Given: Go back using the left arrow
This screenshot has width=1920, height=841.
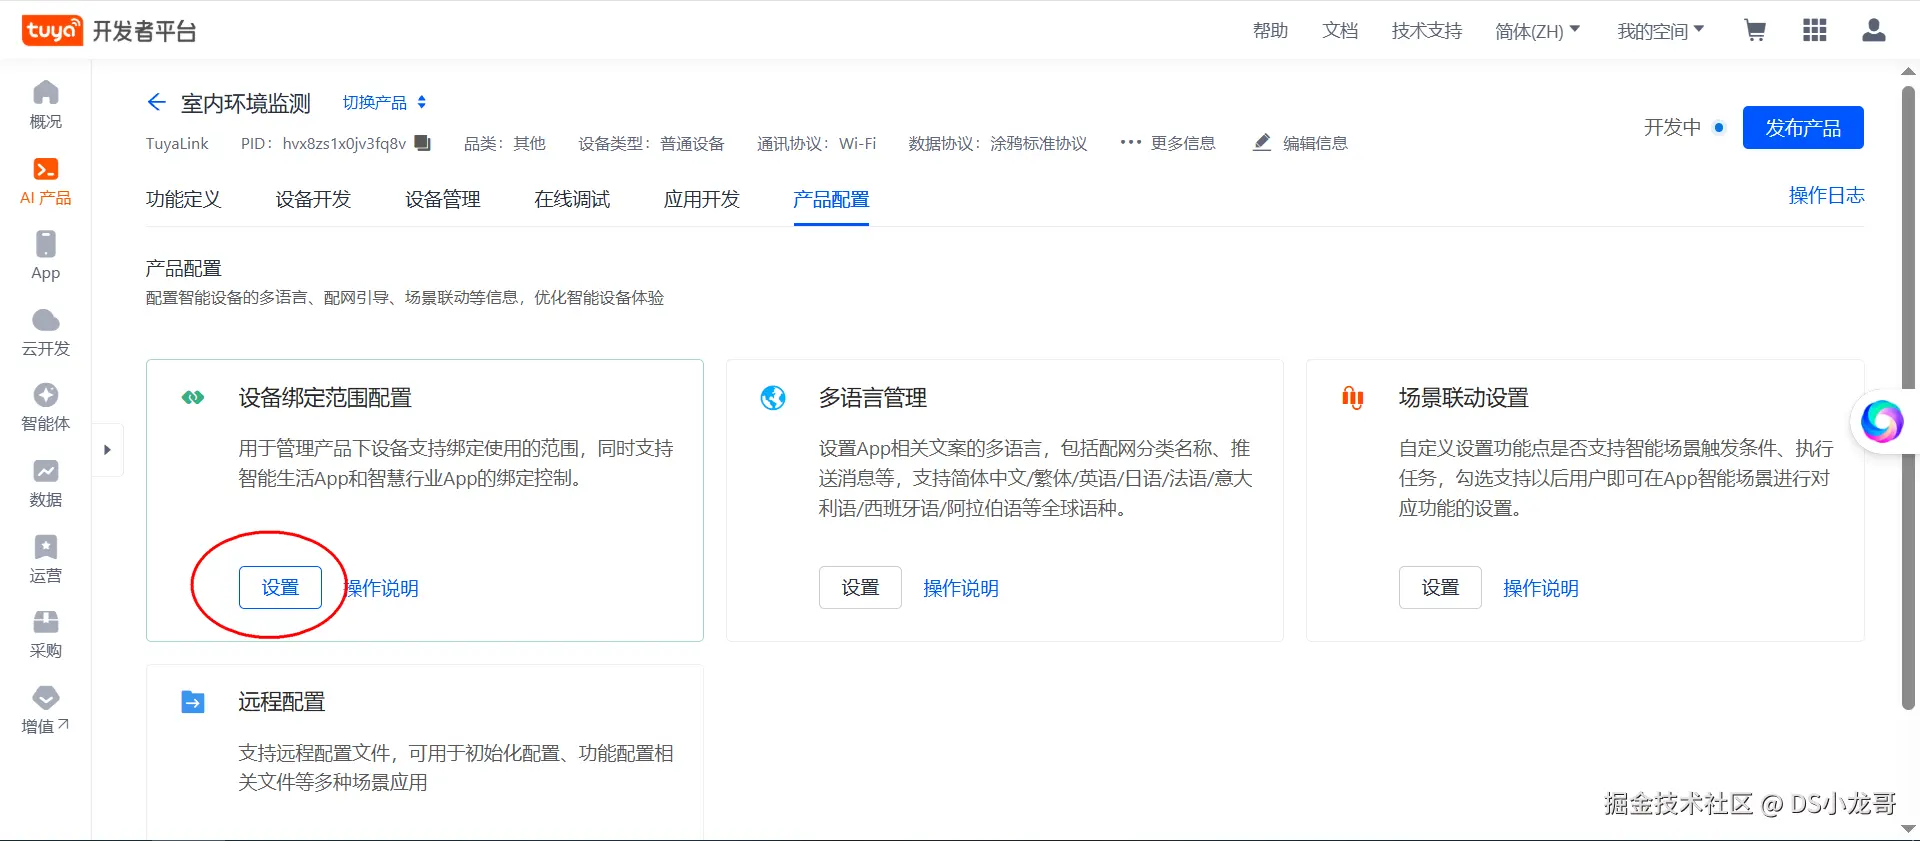Looking at the screenshot, I should tap(156, 102).
